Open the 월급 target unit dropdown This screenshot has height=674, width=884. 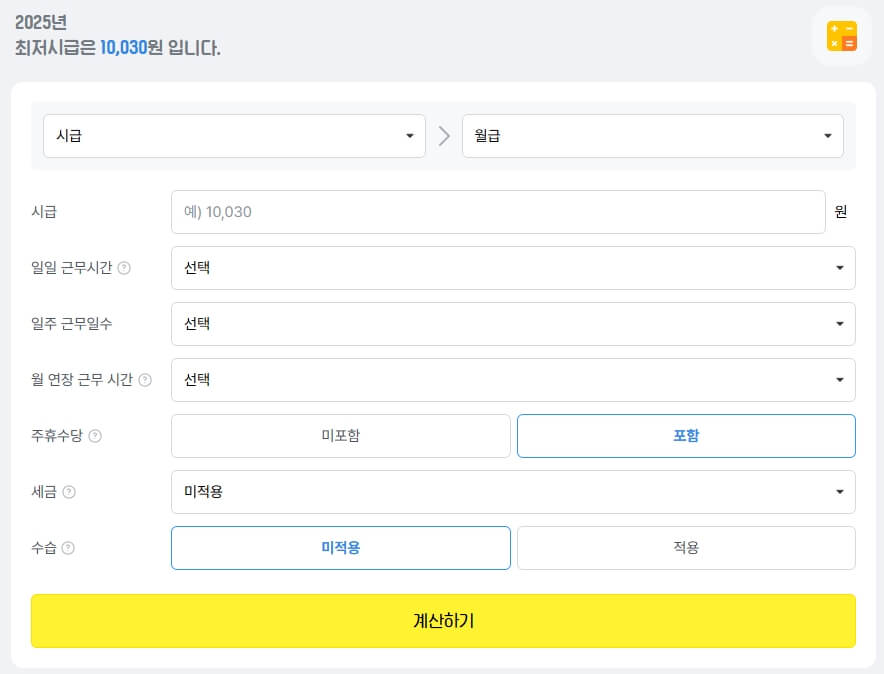tap(652, 136)
